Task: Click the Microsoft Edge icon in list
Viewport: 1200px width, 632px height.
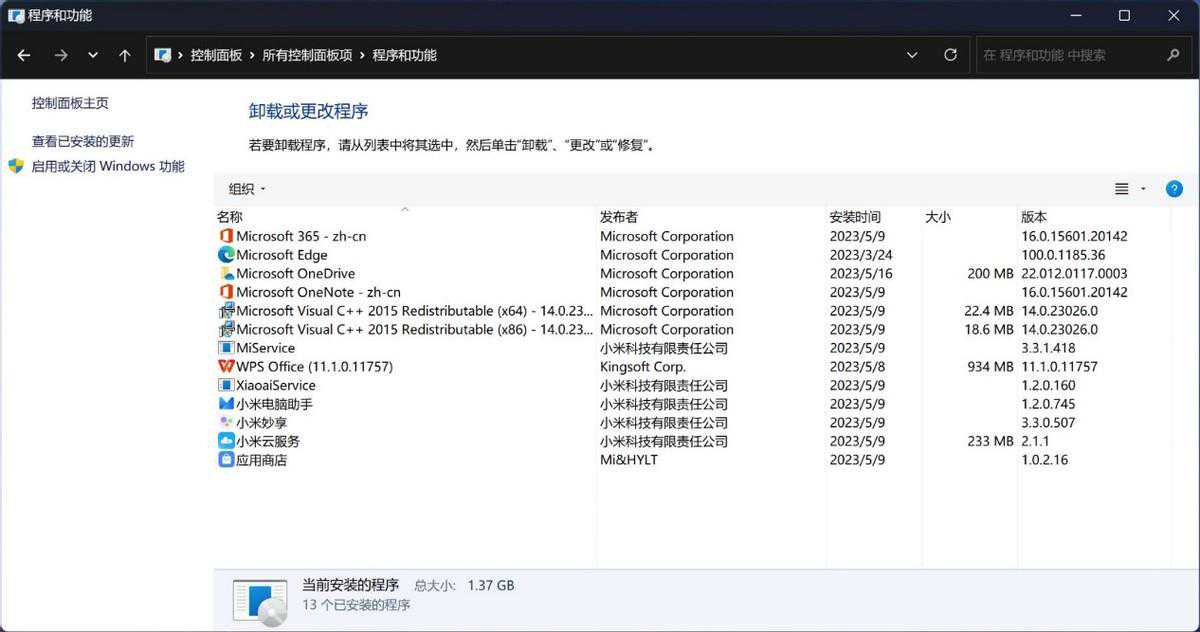Action: (226, 255)
